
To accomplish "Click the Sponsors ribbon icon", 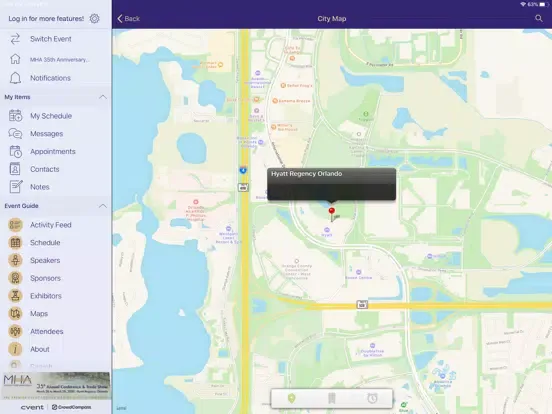I will [x=15, y=278].
